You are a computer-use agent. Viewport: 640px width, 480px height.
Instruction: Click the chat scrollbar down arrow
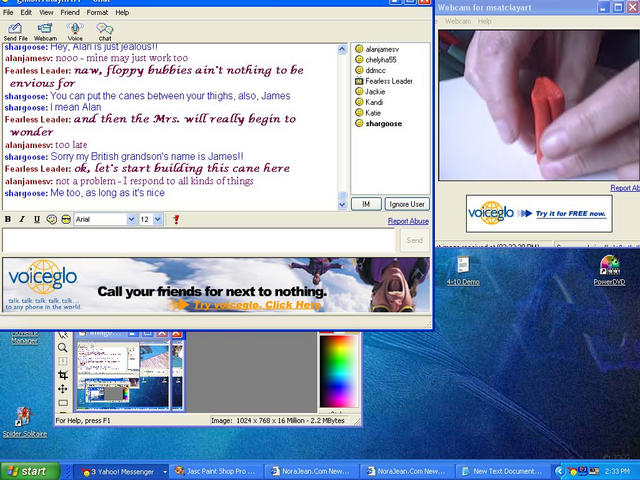[x=342, y=205]
